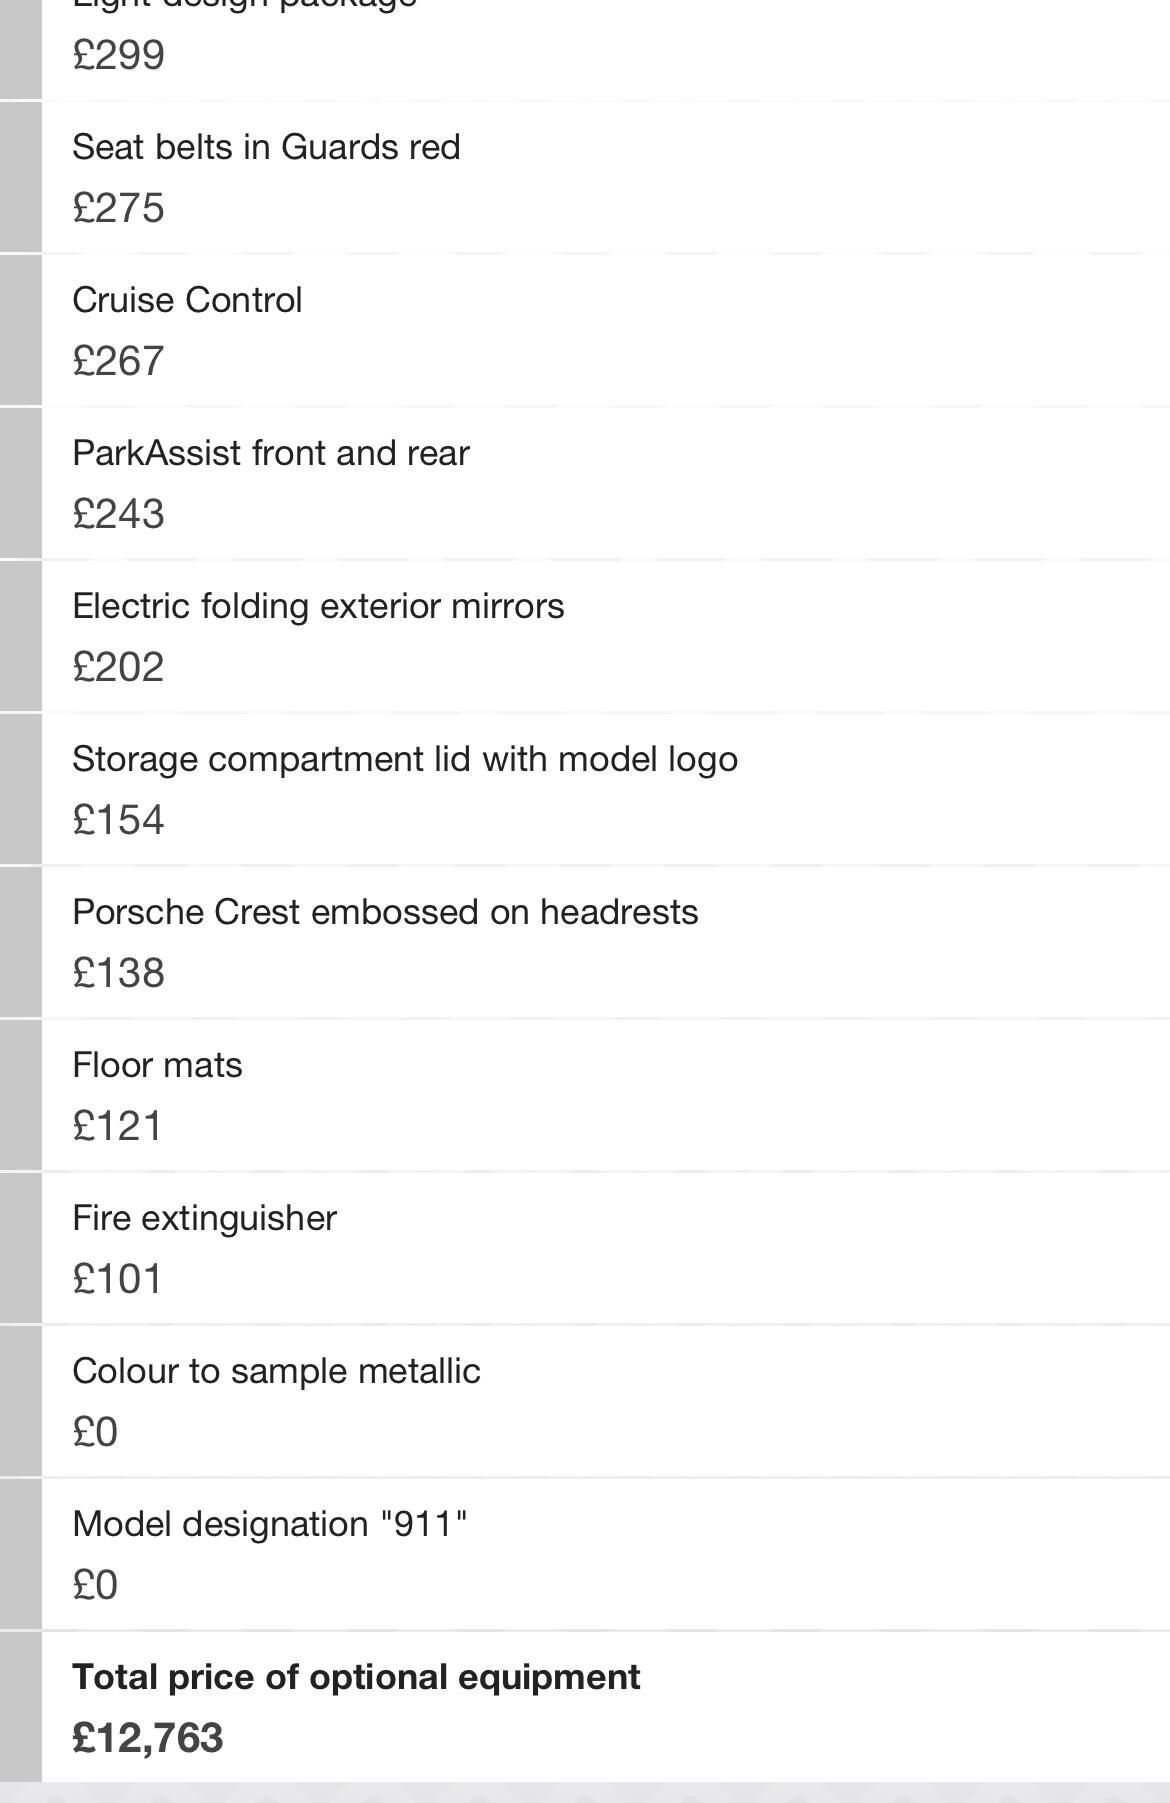Click the £299 price at top
Screen dimensions: 1170x1803
[x=118, y=55]
